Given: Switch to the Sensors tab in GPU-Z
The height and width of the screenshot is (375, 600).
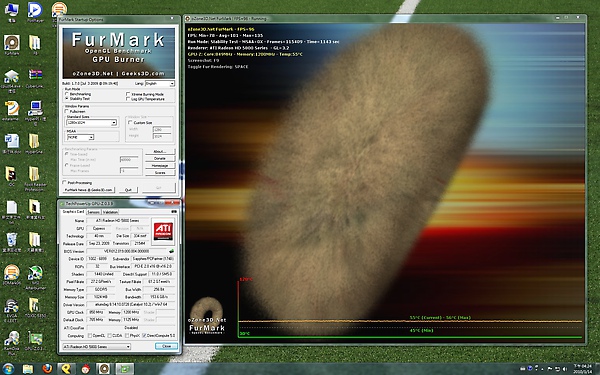Looking at the screenshot, I should tap(93, 212).
